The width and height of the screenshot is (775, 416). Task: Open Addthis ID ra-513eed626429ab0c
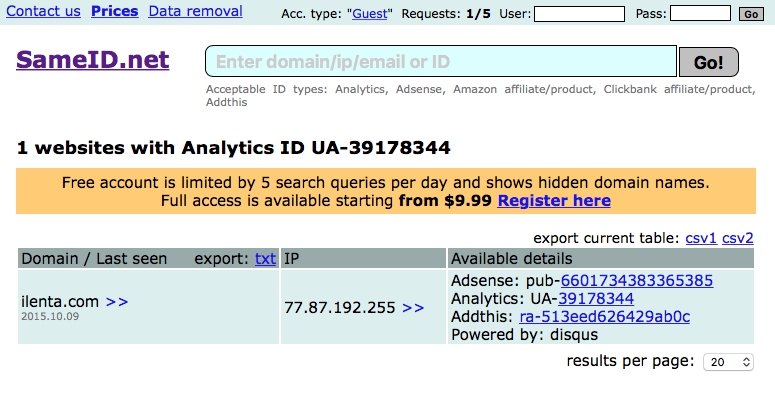coord(605,316)
